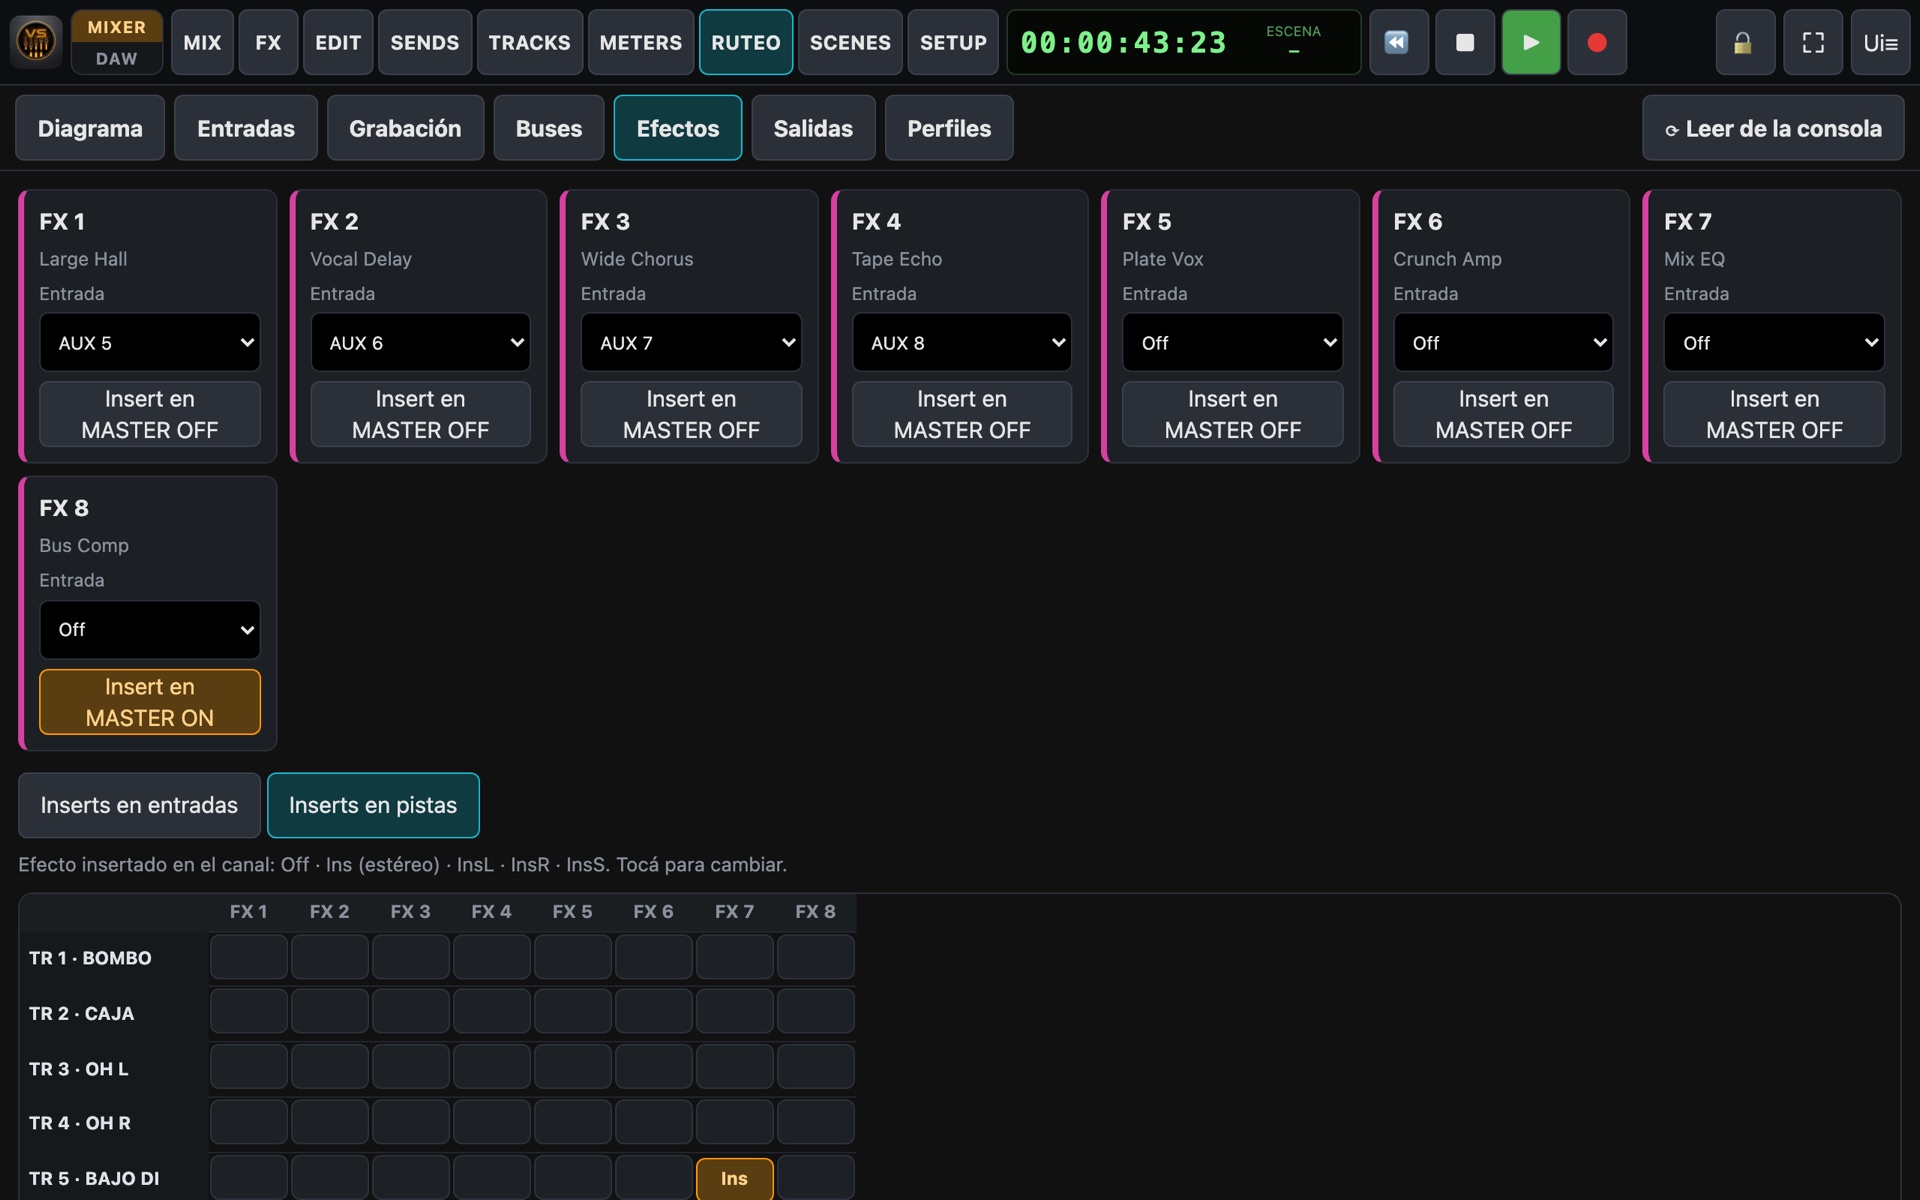Switch to the Salidas tab

(x=813, y=128)
